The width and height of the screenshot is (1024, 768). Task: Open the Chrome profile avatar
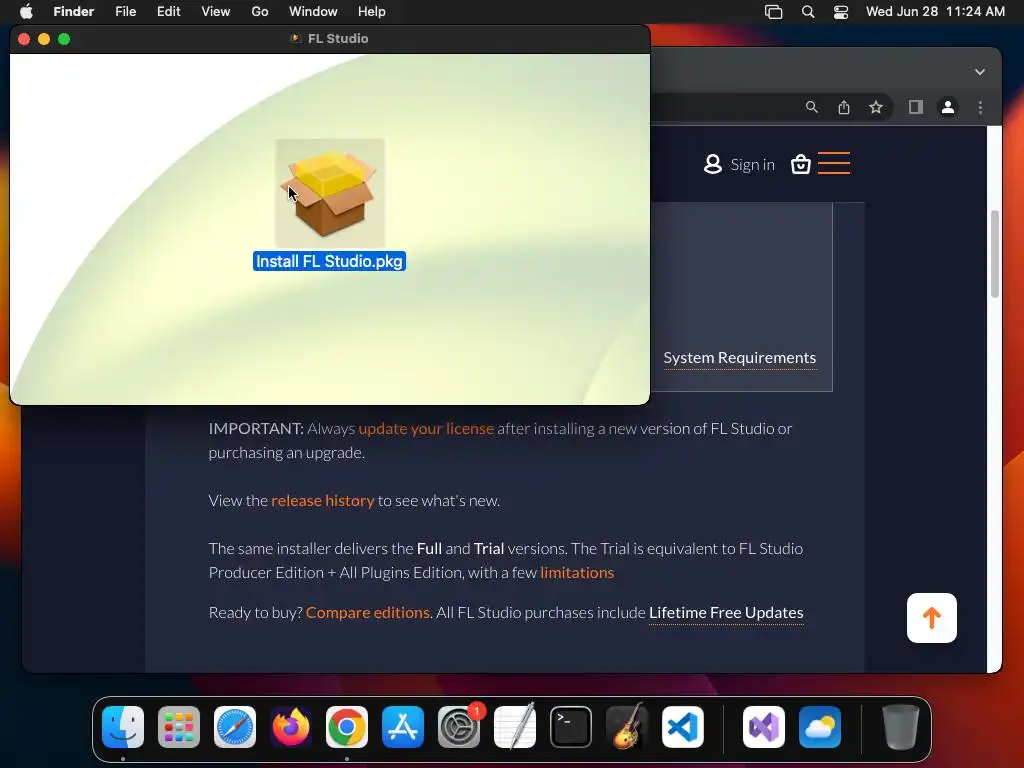[x=948, y=107]
